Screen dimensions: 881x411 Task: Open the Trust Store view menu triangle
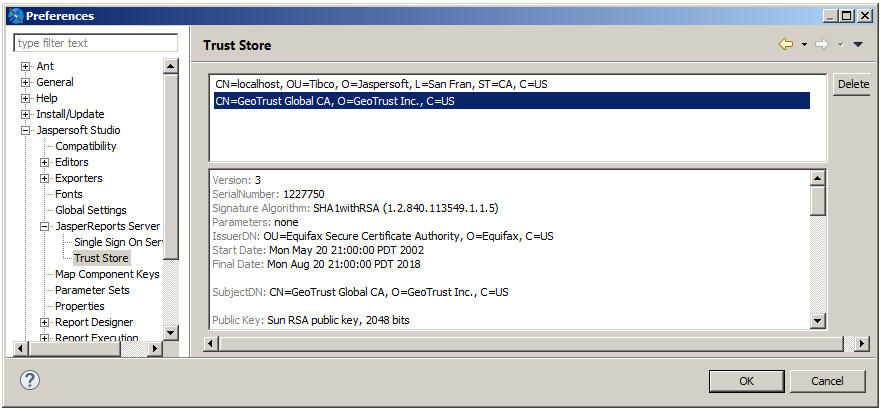point(857,44)
